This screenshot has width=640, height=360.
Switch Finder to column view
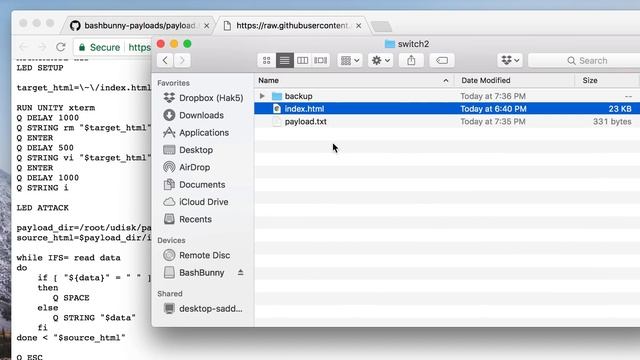[x=302, y=60]
